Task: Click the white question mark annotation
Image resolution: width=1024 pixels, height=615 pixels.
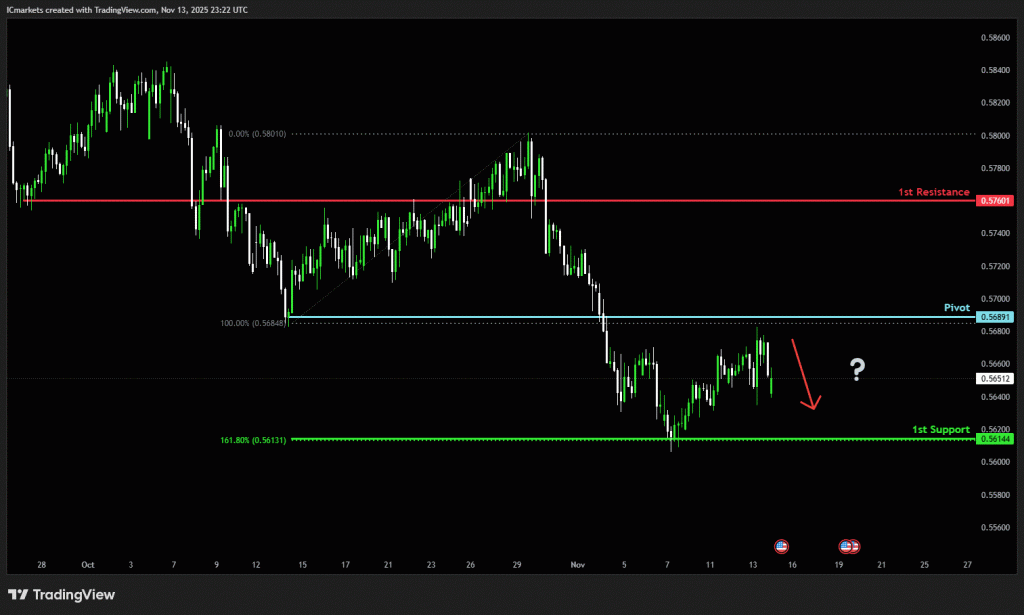Action: [x=857, y=370]
